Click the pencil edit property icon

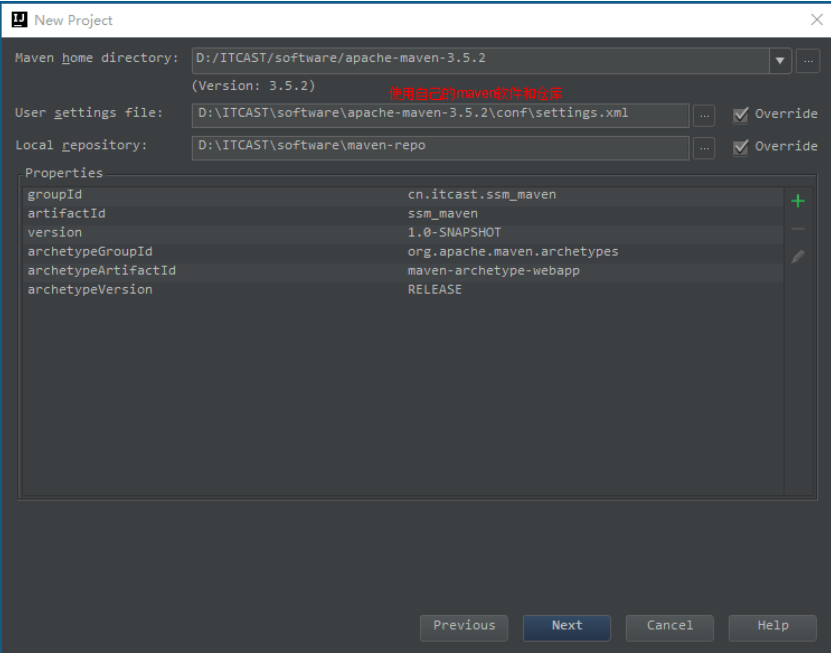click(798, 257)
